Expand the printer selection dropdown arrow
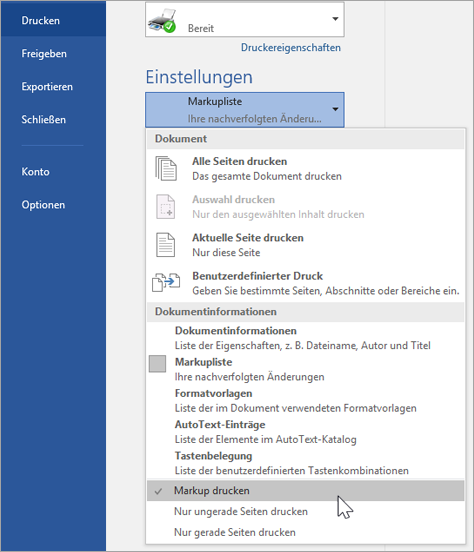This screenshot has width=474, height=552. (x=335, y=19)
